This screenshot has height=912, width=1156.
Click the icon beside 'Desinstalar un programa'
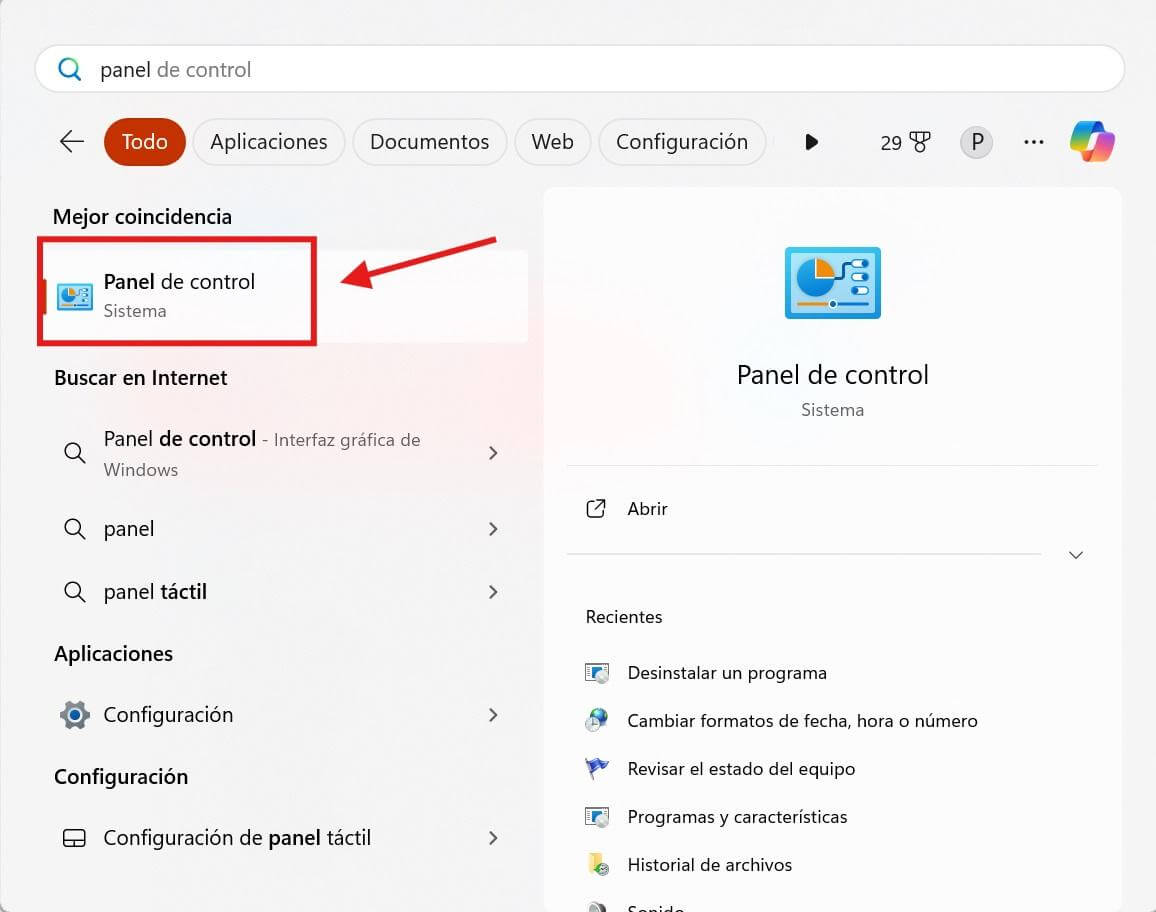tap(597, 673)
